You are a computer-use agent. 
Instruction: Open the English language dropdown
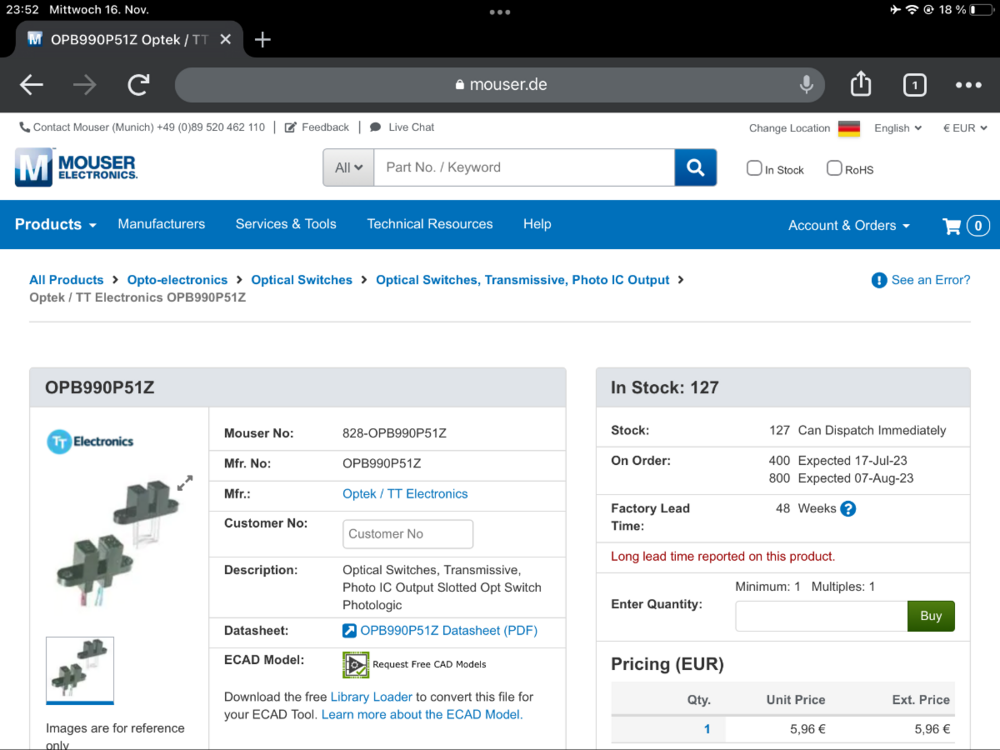click(898, 128)
